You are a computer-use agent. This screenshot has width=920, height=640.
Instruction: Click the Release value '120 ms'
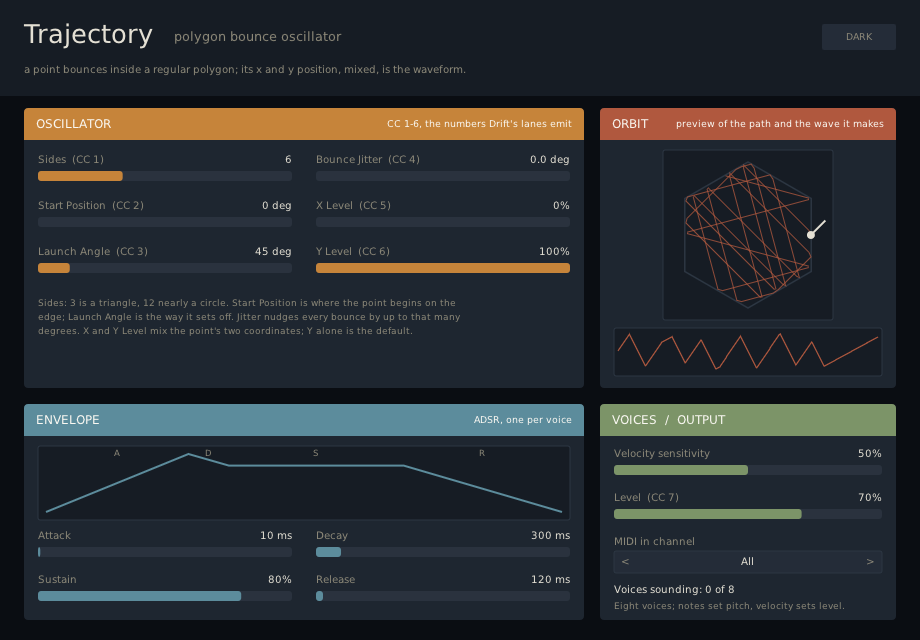click(x=550, y=580)
